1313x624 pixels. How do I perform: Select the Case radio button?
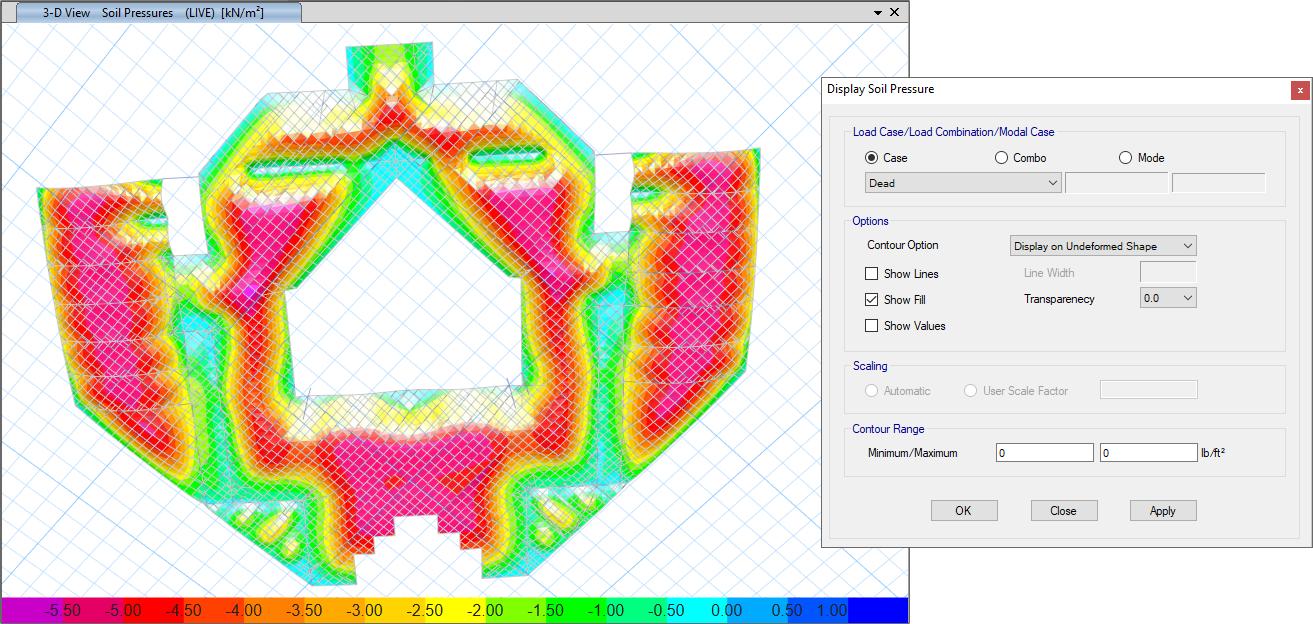point(871,158)
